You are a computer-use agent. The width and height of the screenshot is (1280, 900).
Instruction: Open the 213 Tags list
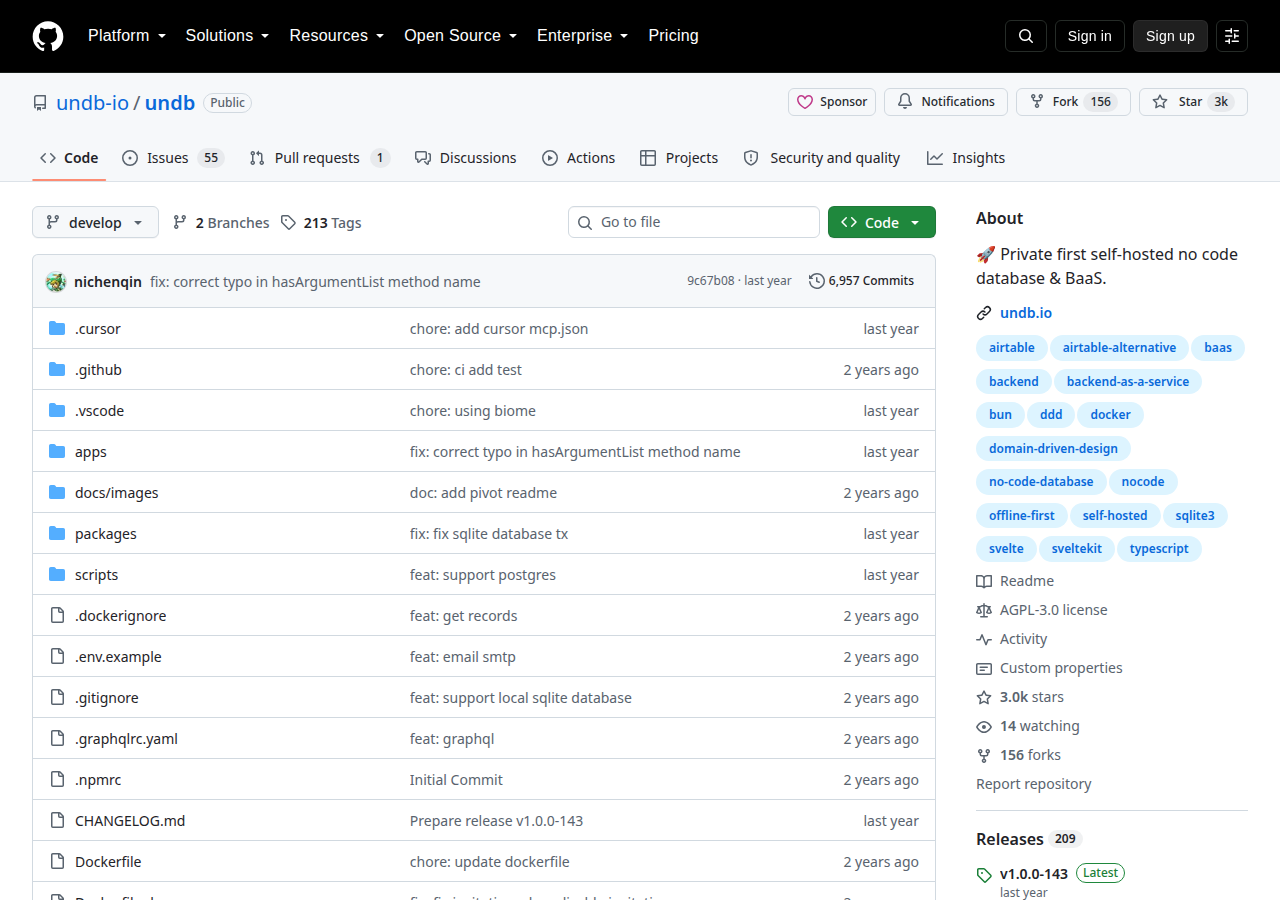[x=321, y=223]
